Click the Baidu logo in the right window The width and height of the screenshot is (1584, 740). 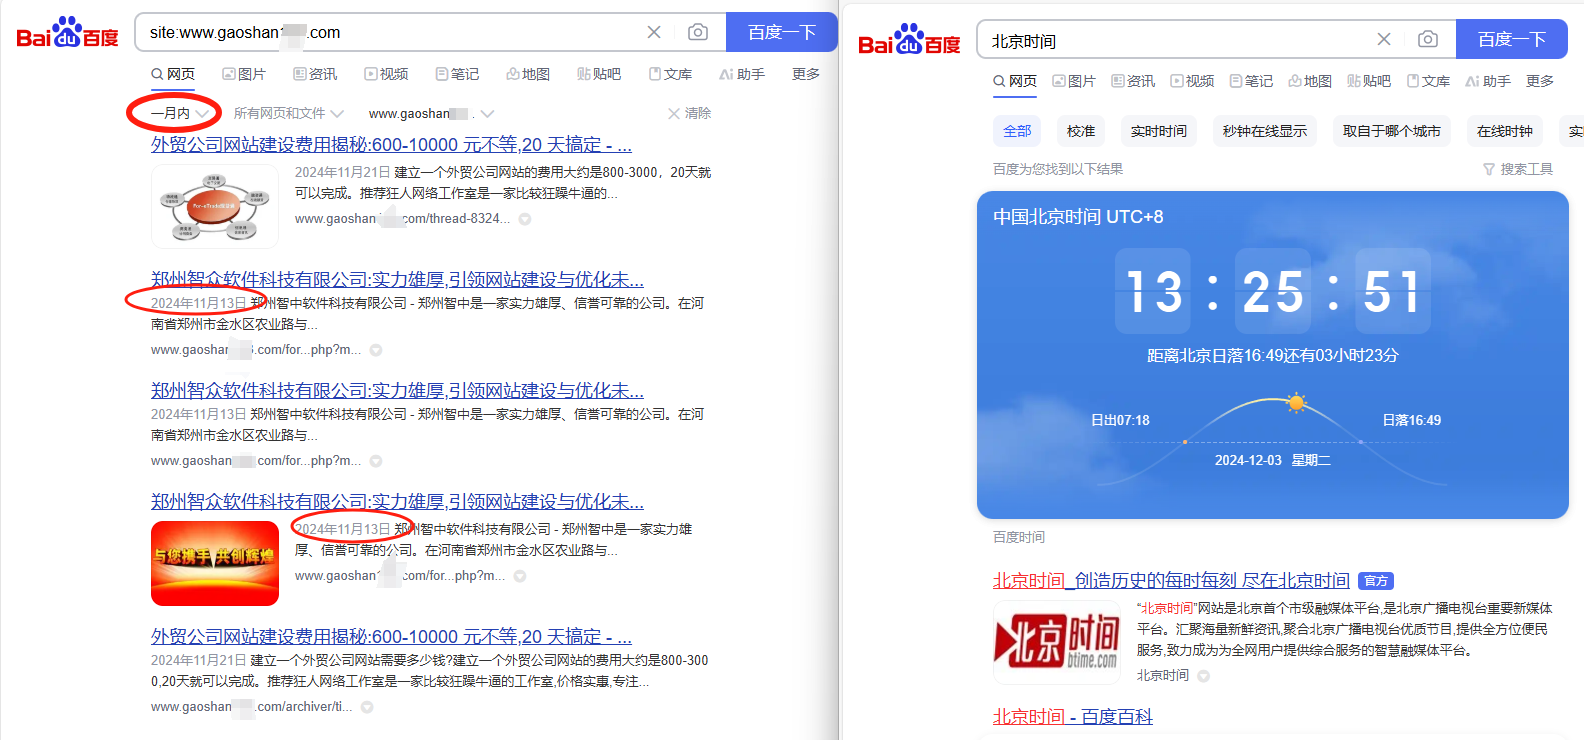(x=909, y=40)
